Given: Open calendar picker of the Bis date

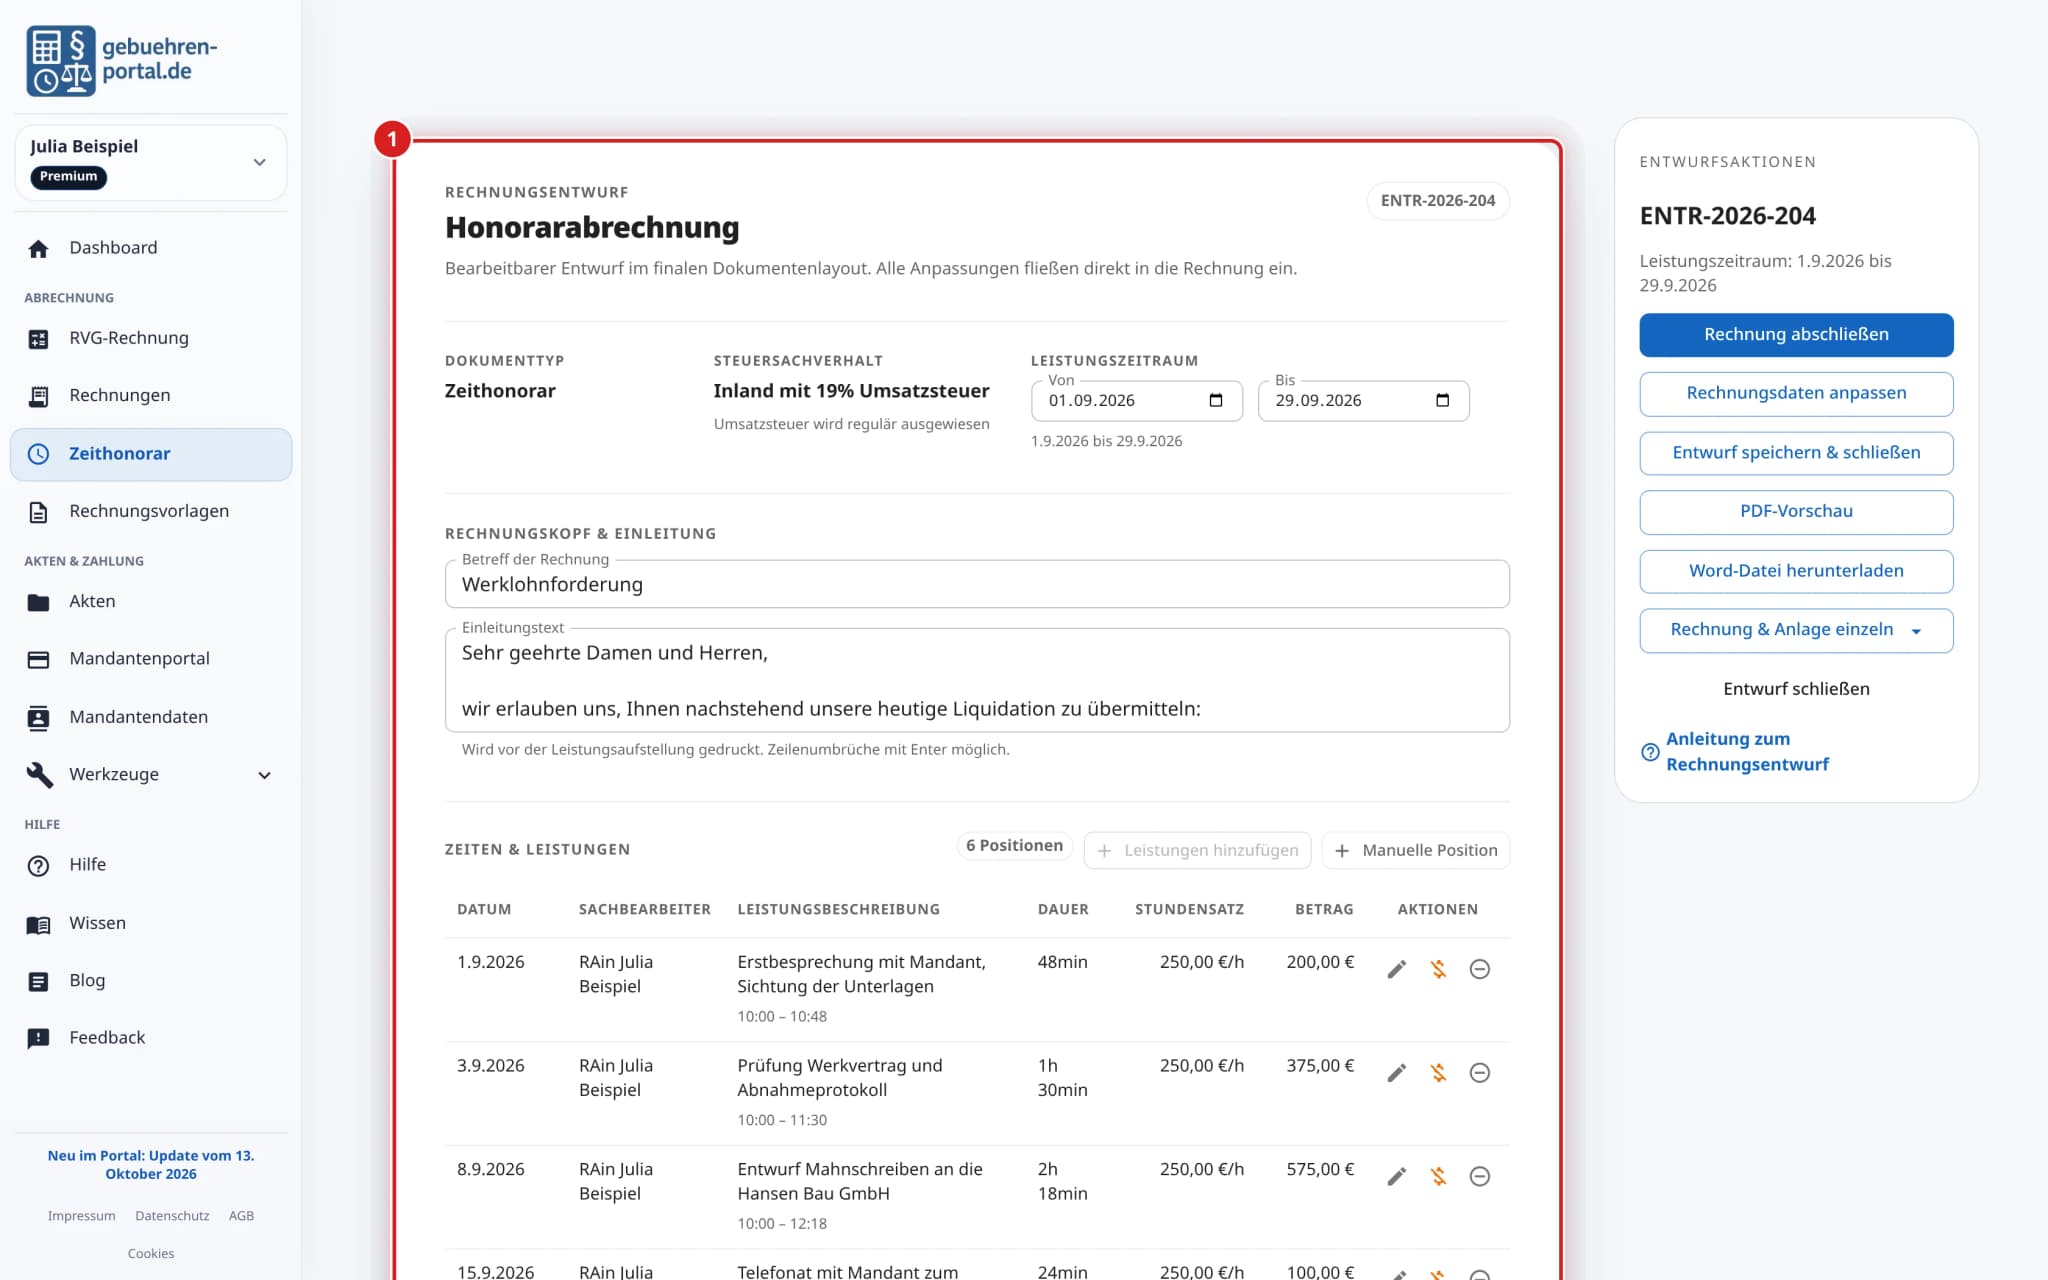Looking at the screenshot, I should [1442, 400].
